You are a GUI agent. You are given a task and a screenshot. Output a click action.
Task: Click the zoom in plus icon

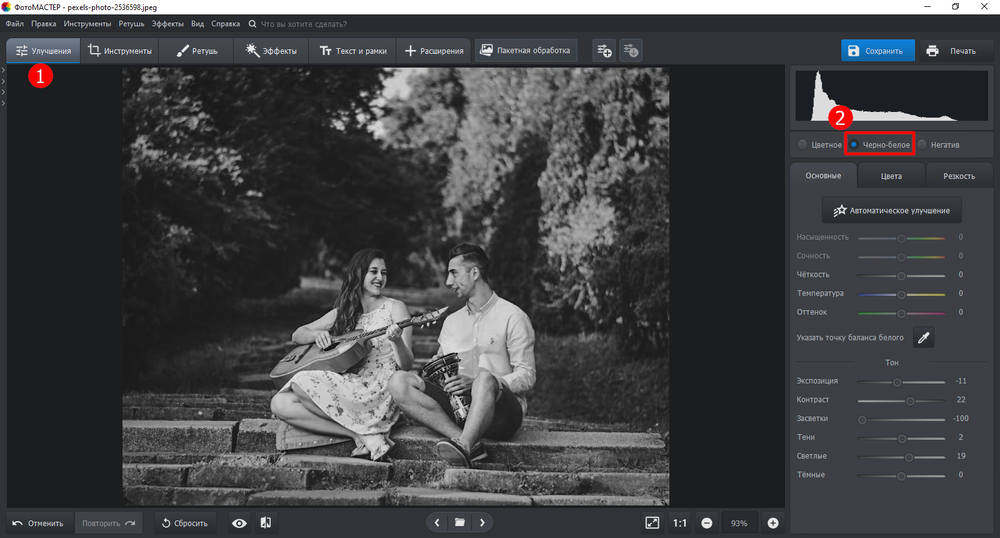pyautogui.click(x=773, y=523)
